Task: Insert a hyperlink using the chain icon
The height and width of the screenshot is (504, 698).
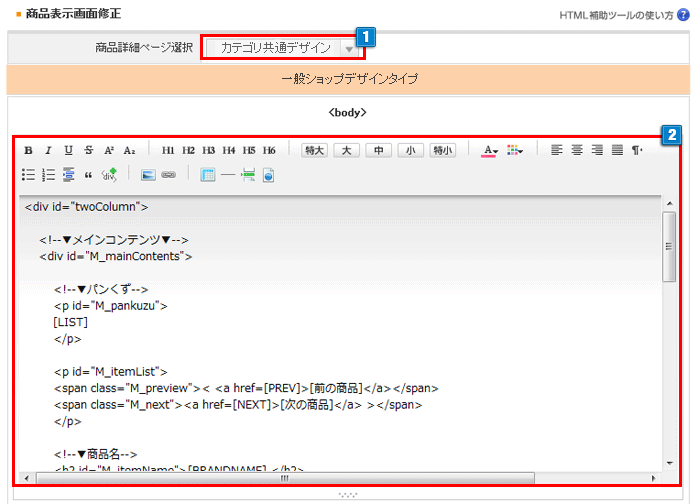Action: [168, 174]
